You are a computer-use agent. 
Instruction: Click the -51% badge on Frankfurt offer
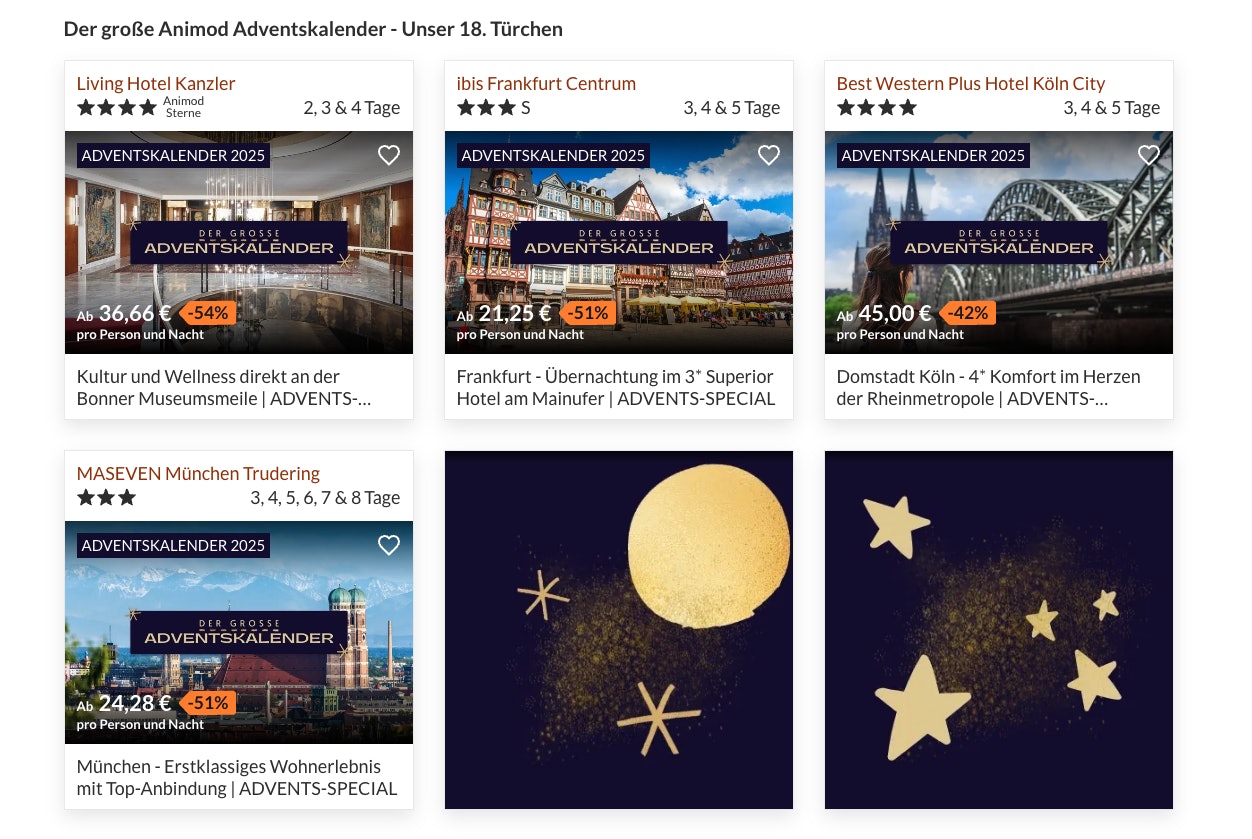click(x=587, y=313)
